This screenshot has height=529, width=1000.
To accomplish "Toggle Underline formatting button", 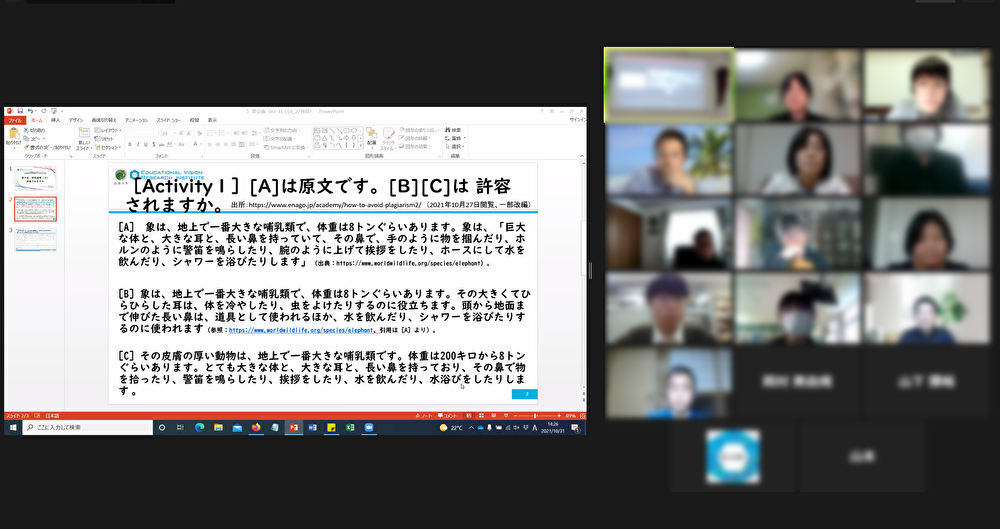I will coord(146,144).
